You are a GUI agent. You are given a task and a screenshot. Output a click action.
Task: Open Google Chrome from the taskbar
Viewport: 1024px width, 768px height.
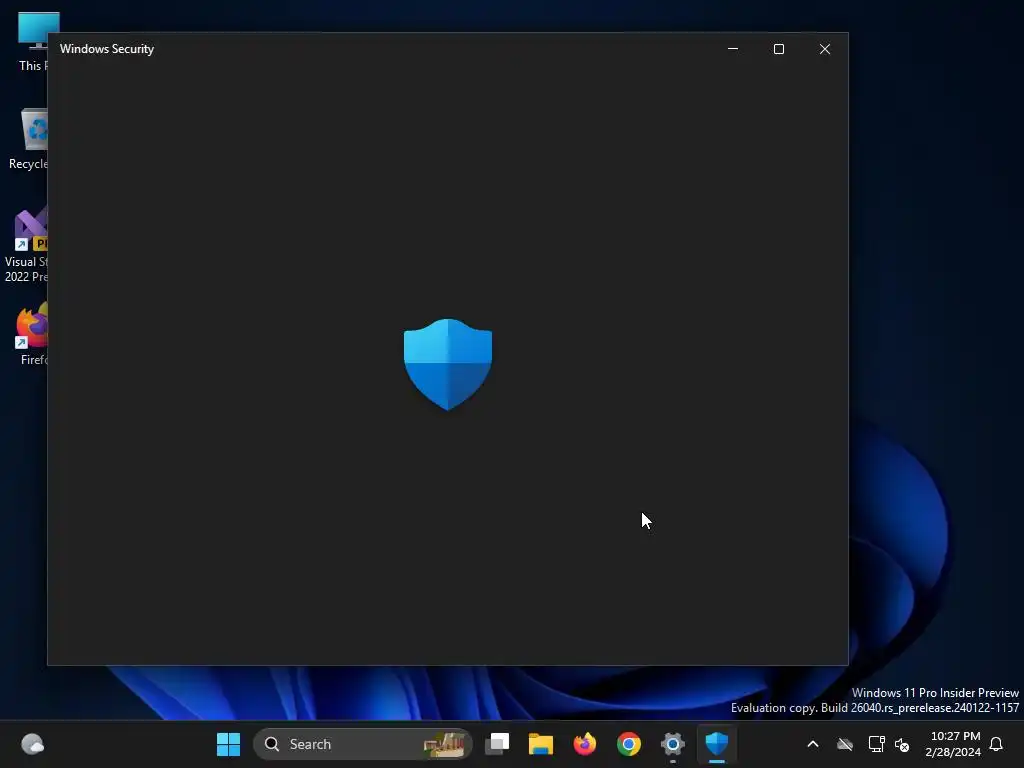629,744
